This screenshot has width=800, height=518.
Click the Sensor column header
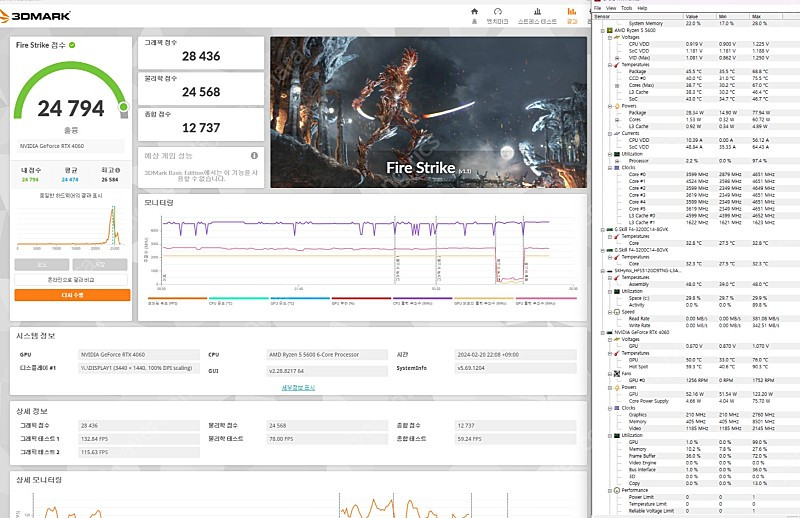(638, 16)
